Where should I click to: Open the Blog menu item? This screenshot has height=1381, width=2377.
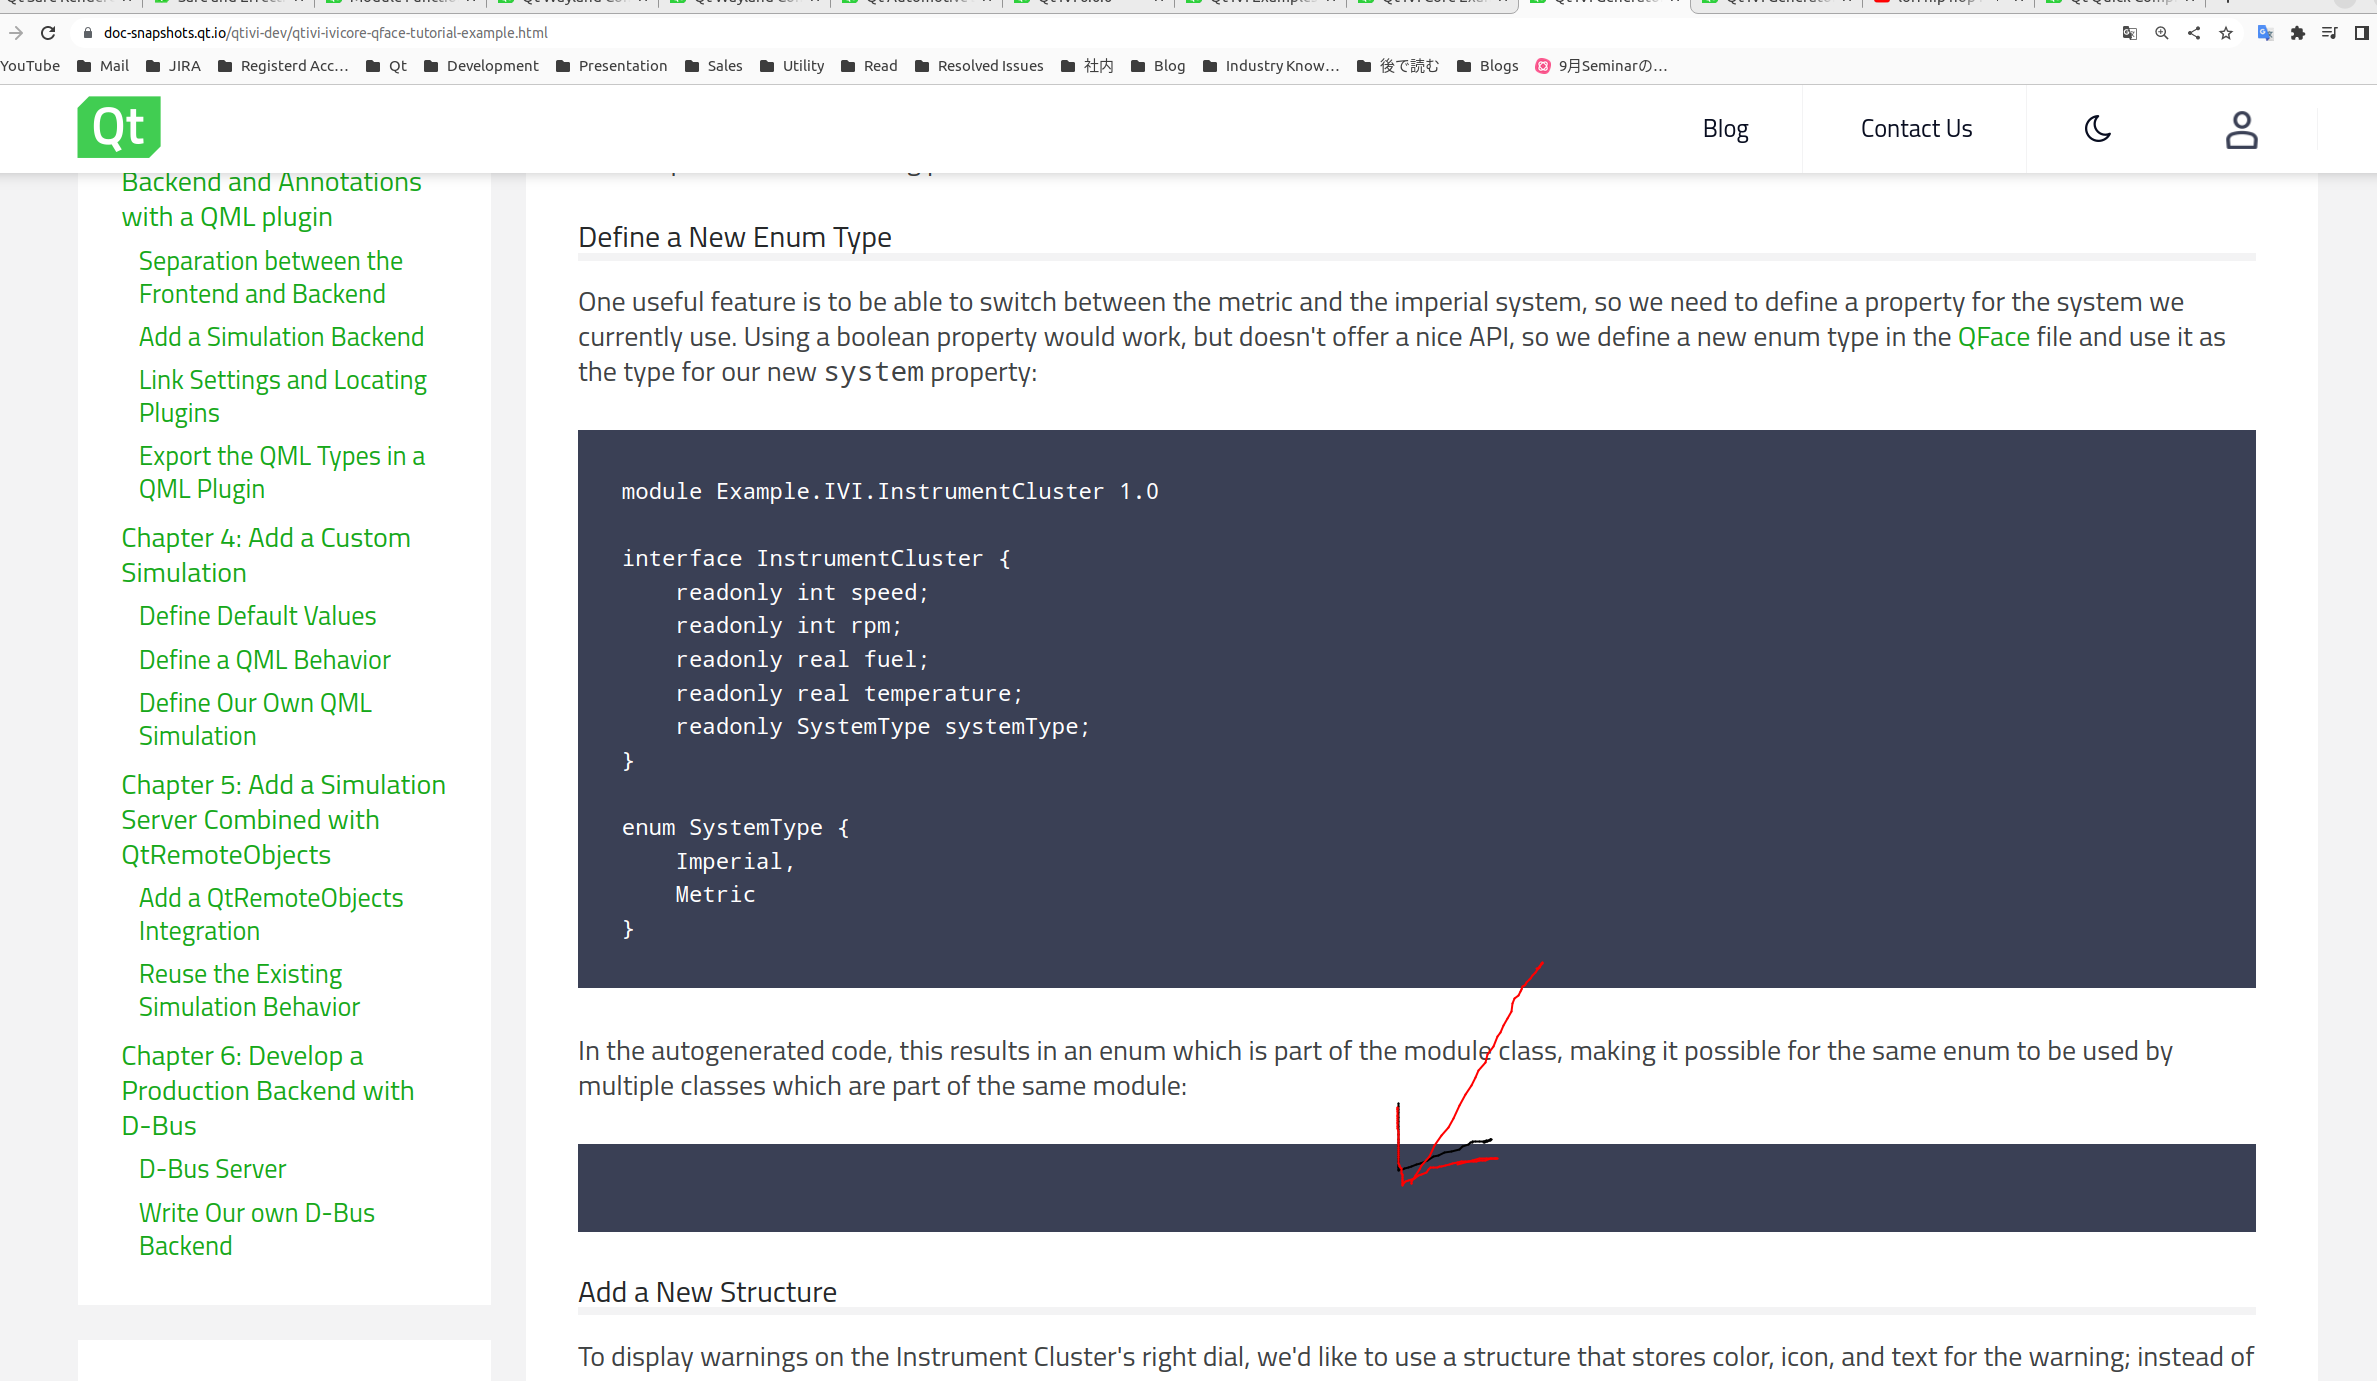coord(1725,129)
